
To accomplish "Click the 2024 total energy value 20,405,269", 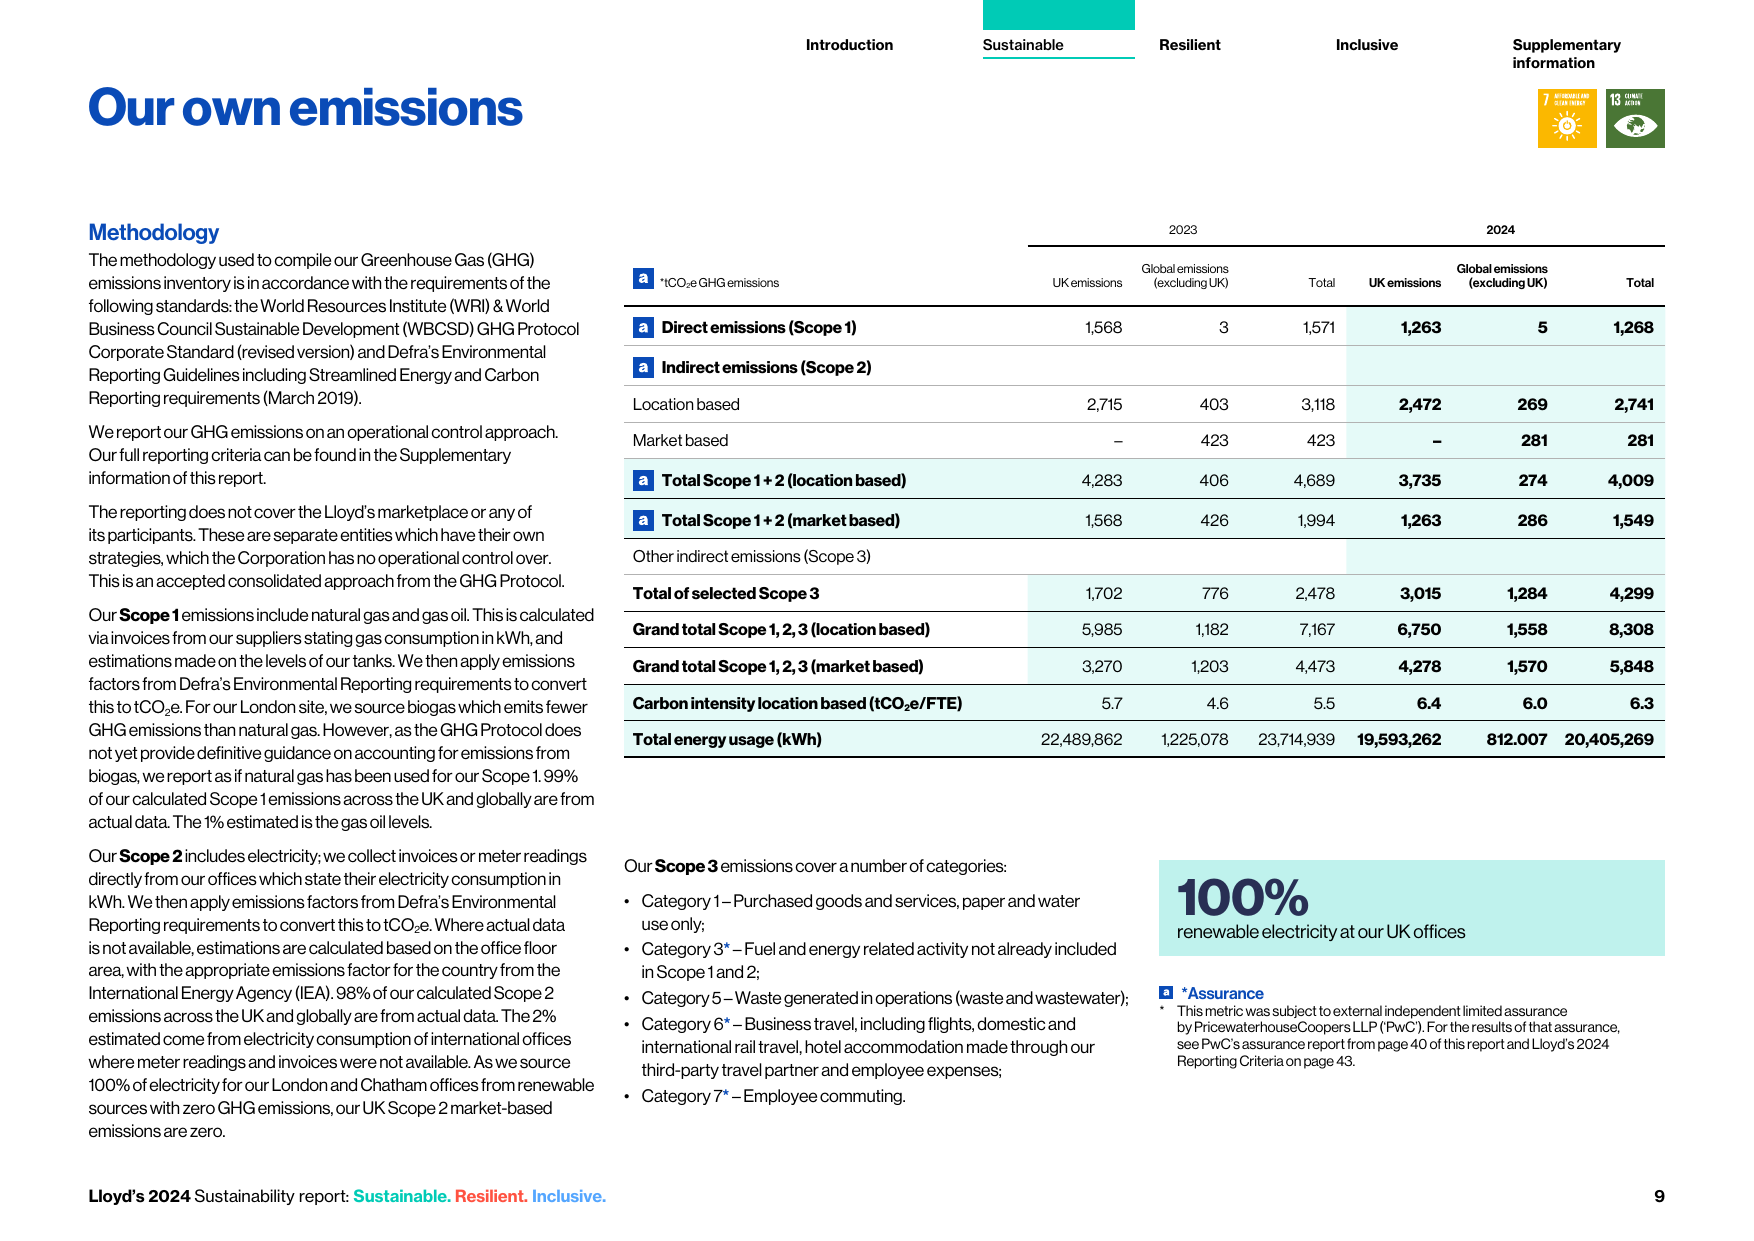I will click(x=1609, y=739).
